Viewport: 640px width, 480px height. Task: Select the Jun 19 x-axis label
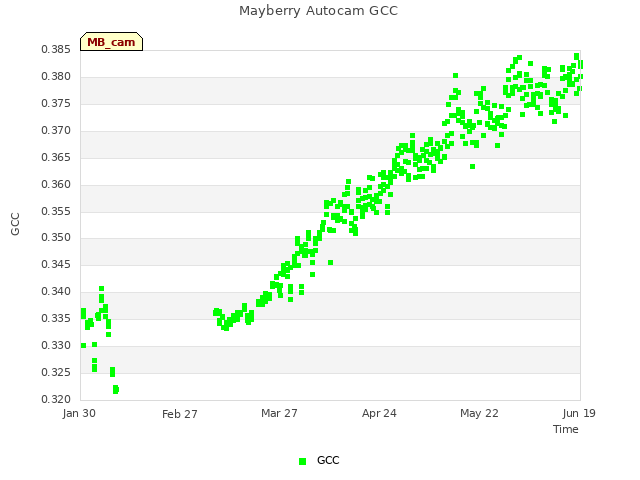click(579, 413)
